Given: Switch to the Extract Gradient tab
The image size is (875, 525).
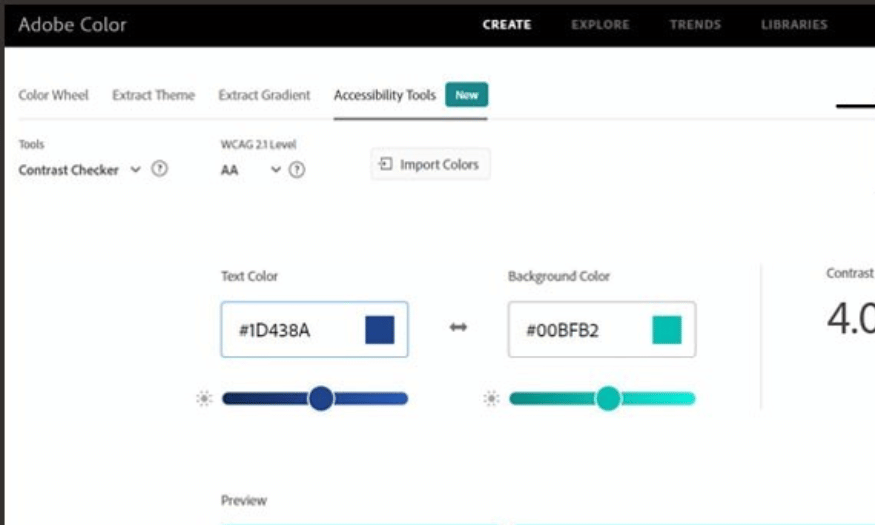Looking at the screenshot, I should click(264, 95).
